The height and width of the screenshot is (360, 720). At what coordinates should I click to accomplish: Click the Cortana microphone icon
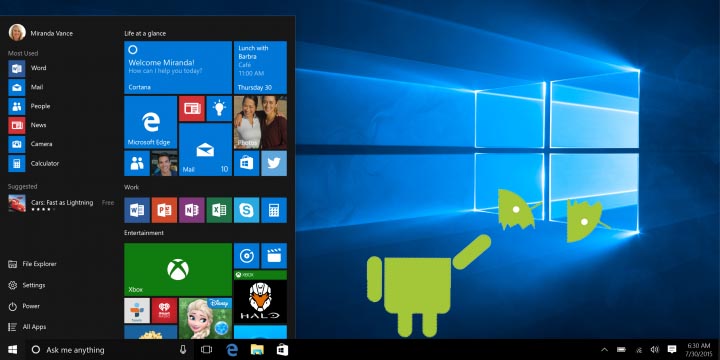(x=183, y=350)
